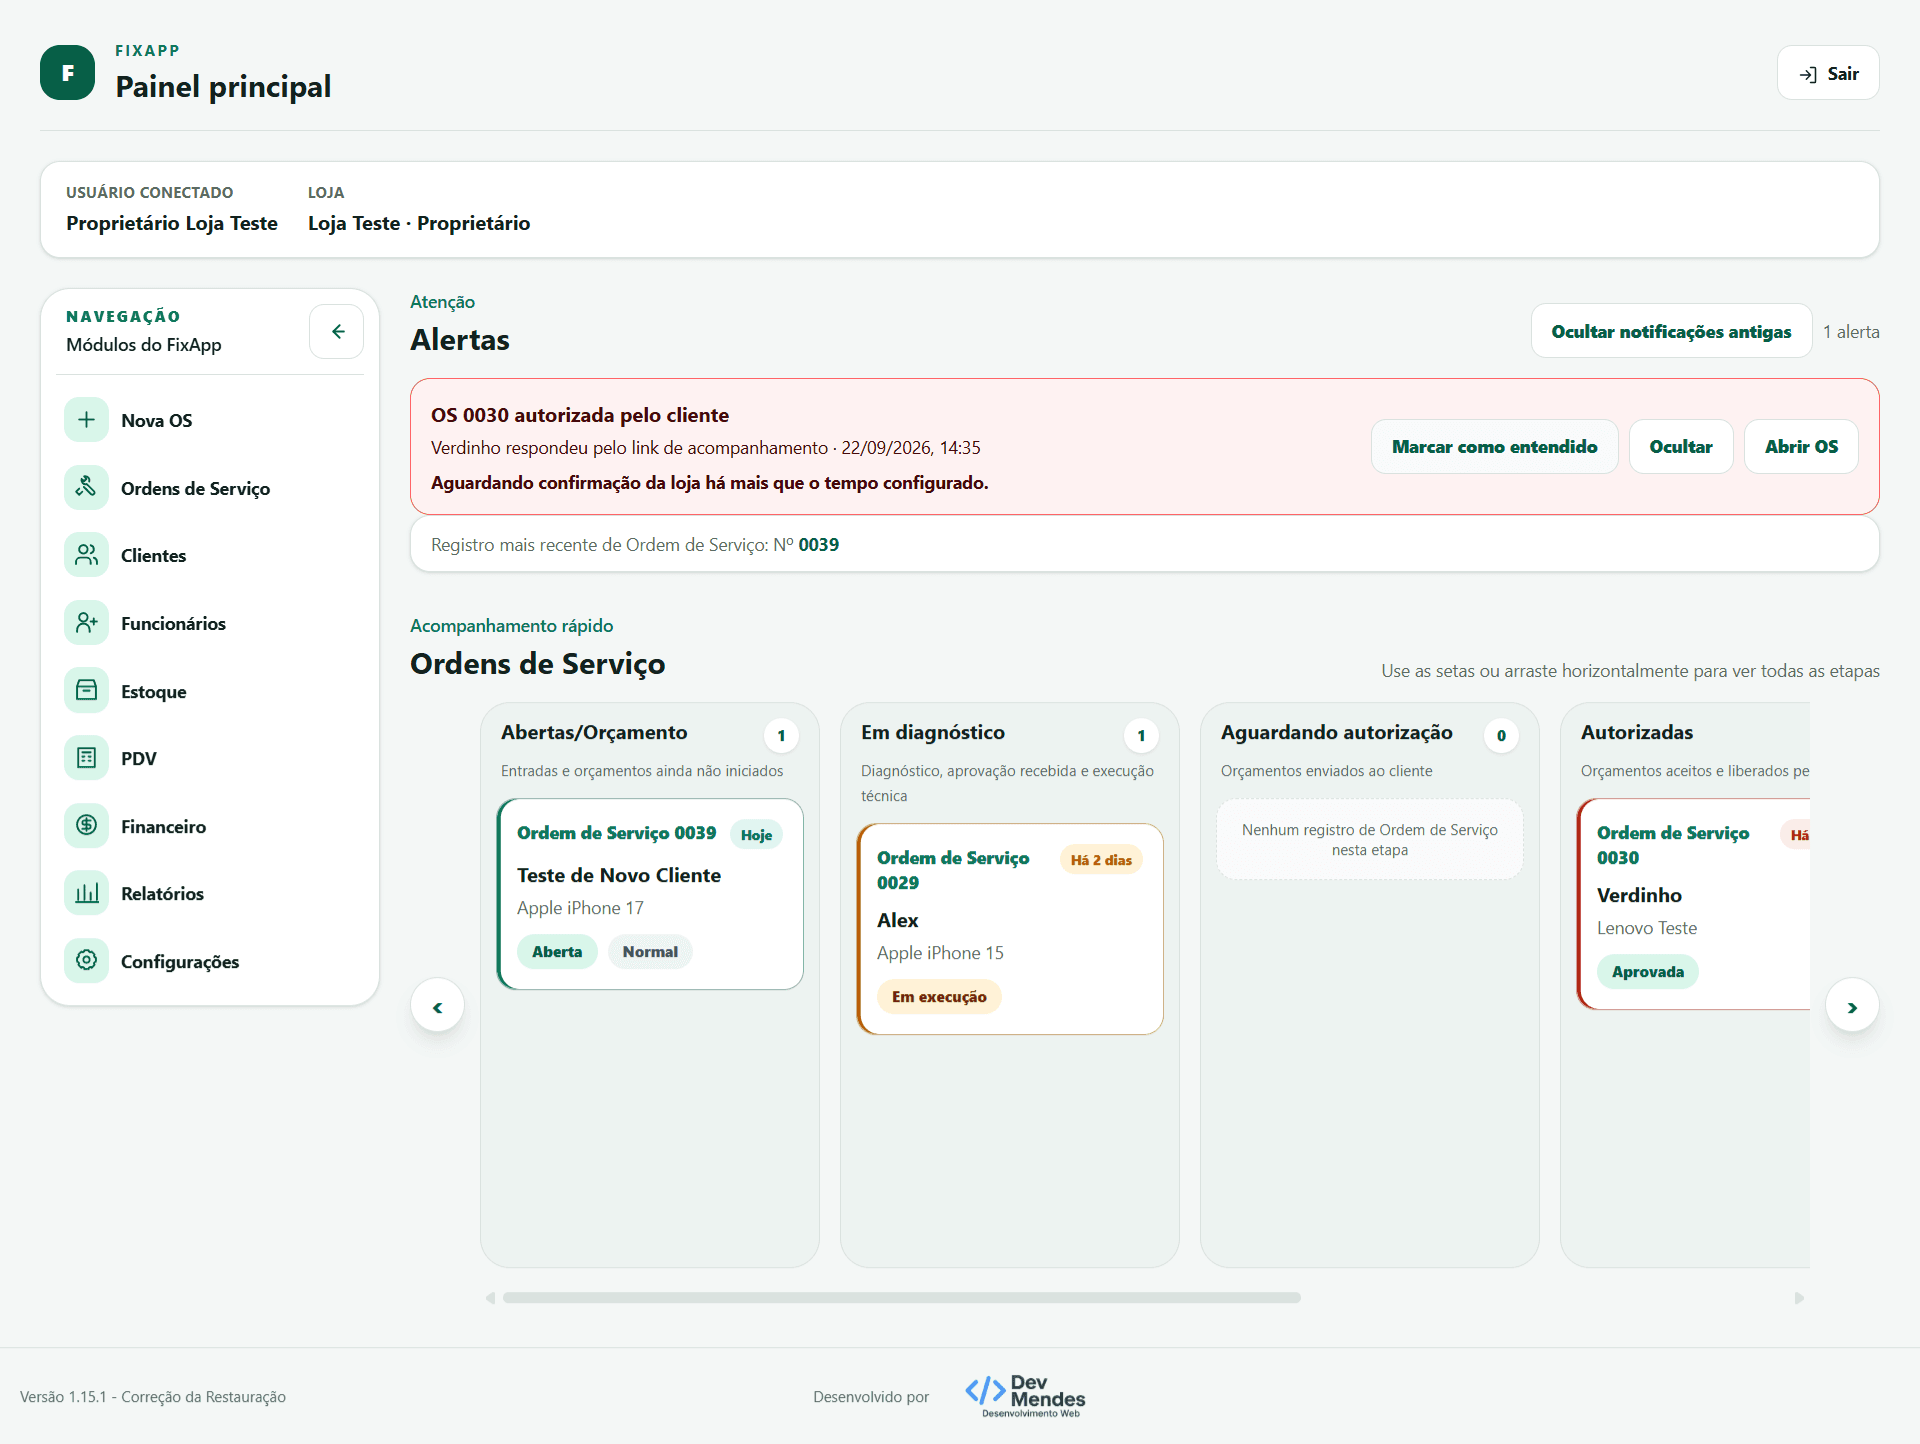The image size is (1920, 1444).
Task: Mark alert with Marcar como entendido
Action: (x=1494, y=446)
